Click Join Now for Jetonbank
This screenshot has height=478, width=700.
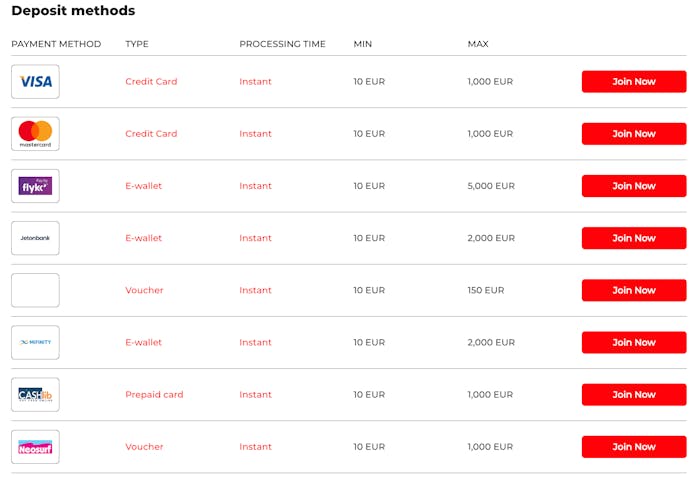click(634, 238)
